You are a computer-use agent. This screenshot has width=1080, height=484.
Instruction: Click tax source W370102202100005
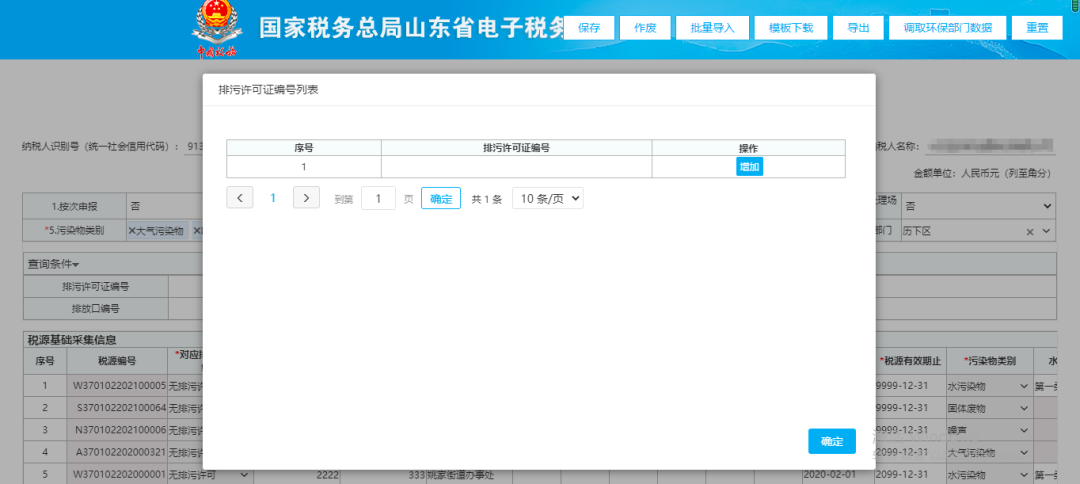(119, 386)
